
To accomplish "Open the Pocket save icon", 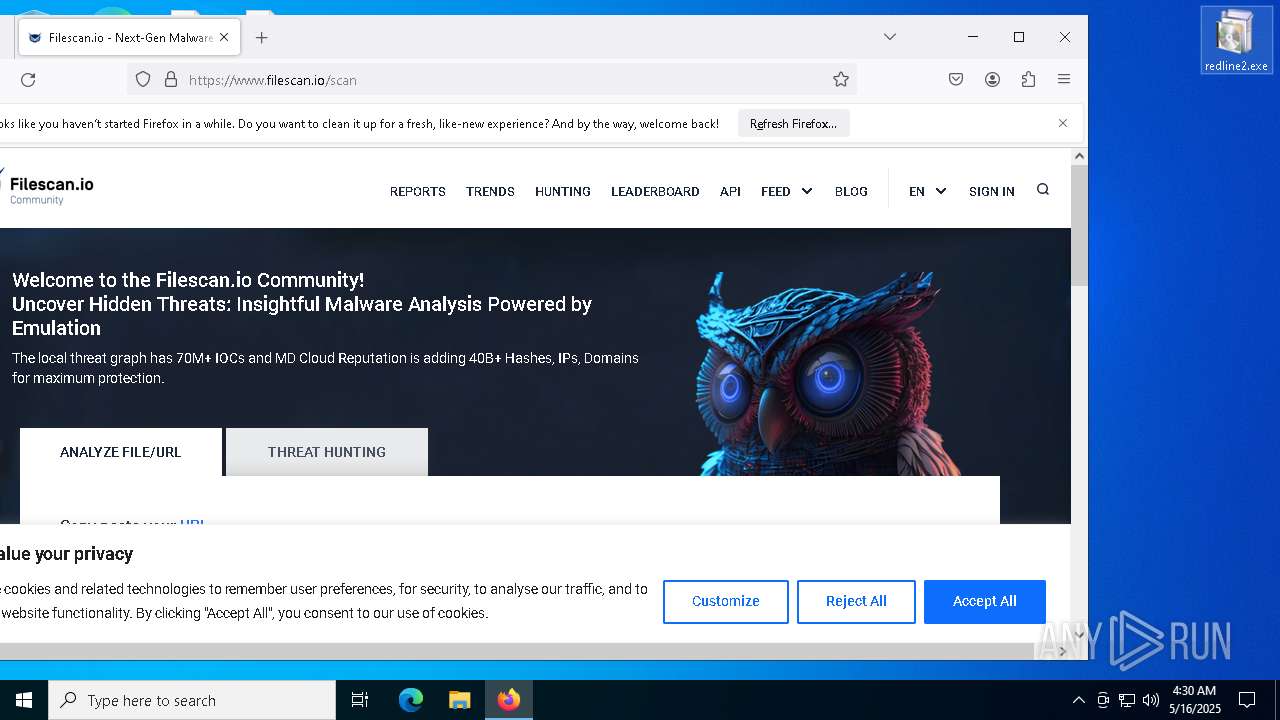I will pyautogui.click(x=956, y=79).
